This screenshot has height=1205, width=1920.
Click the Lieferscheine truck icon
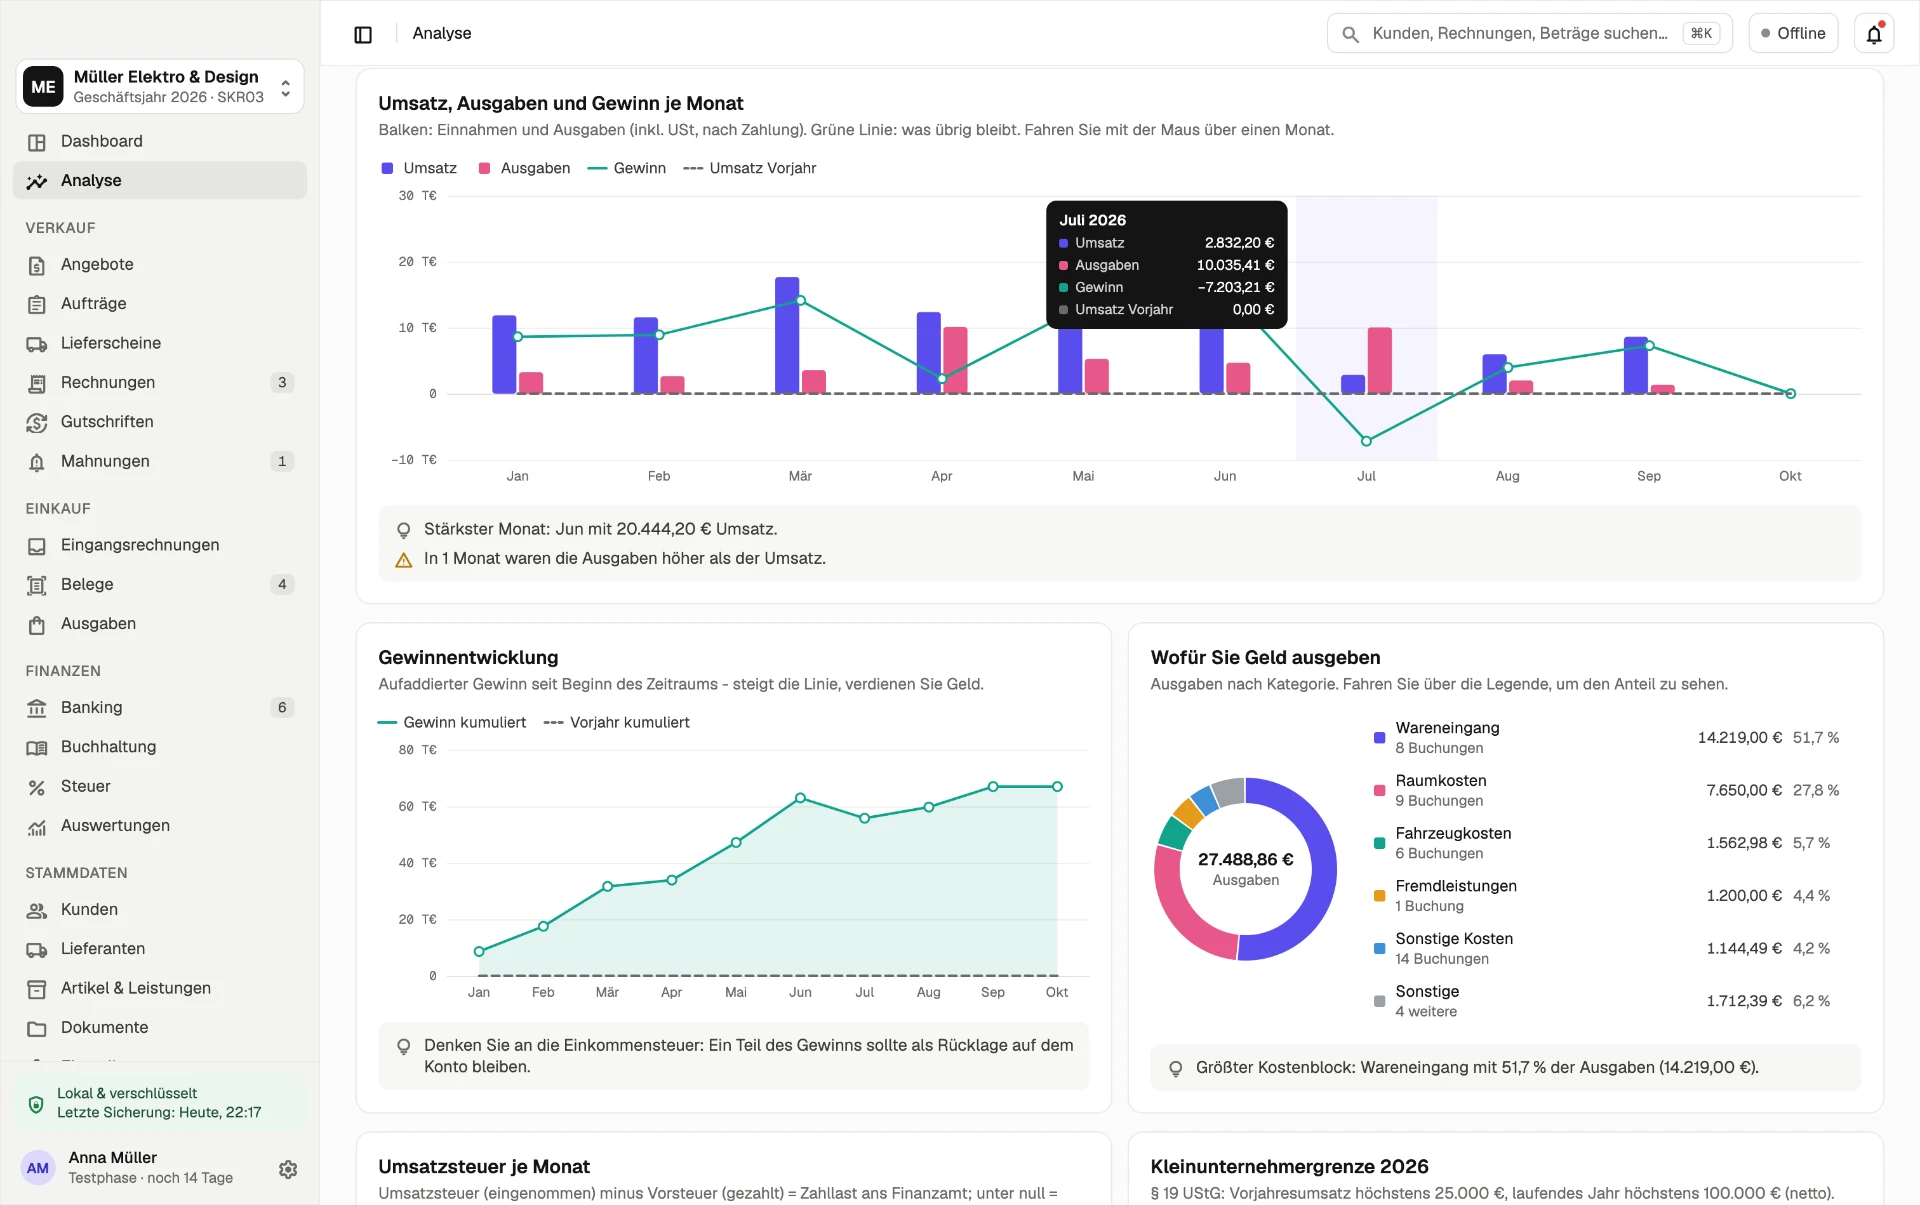(x=37, y=344)
